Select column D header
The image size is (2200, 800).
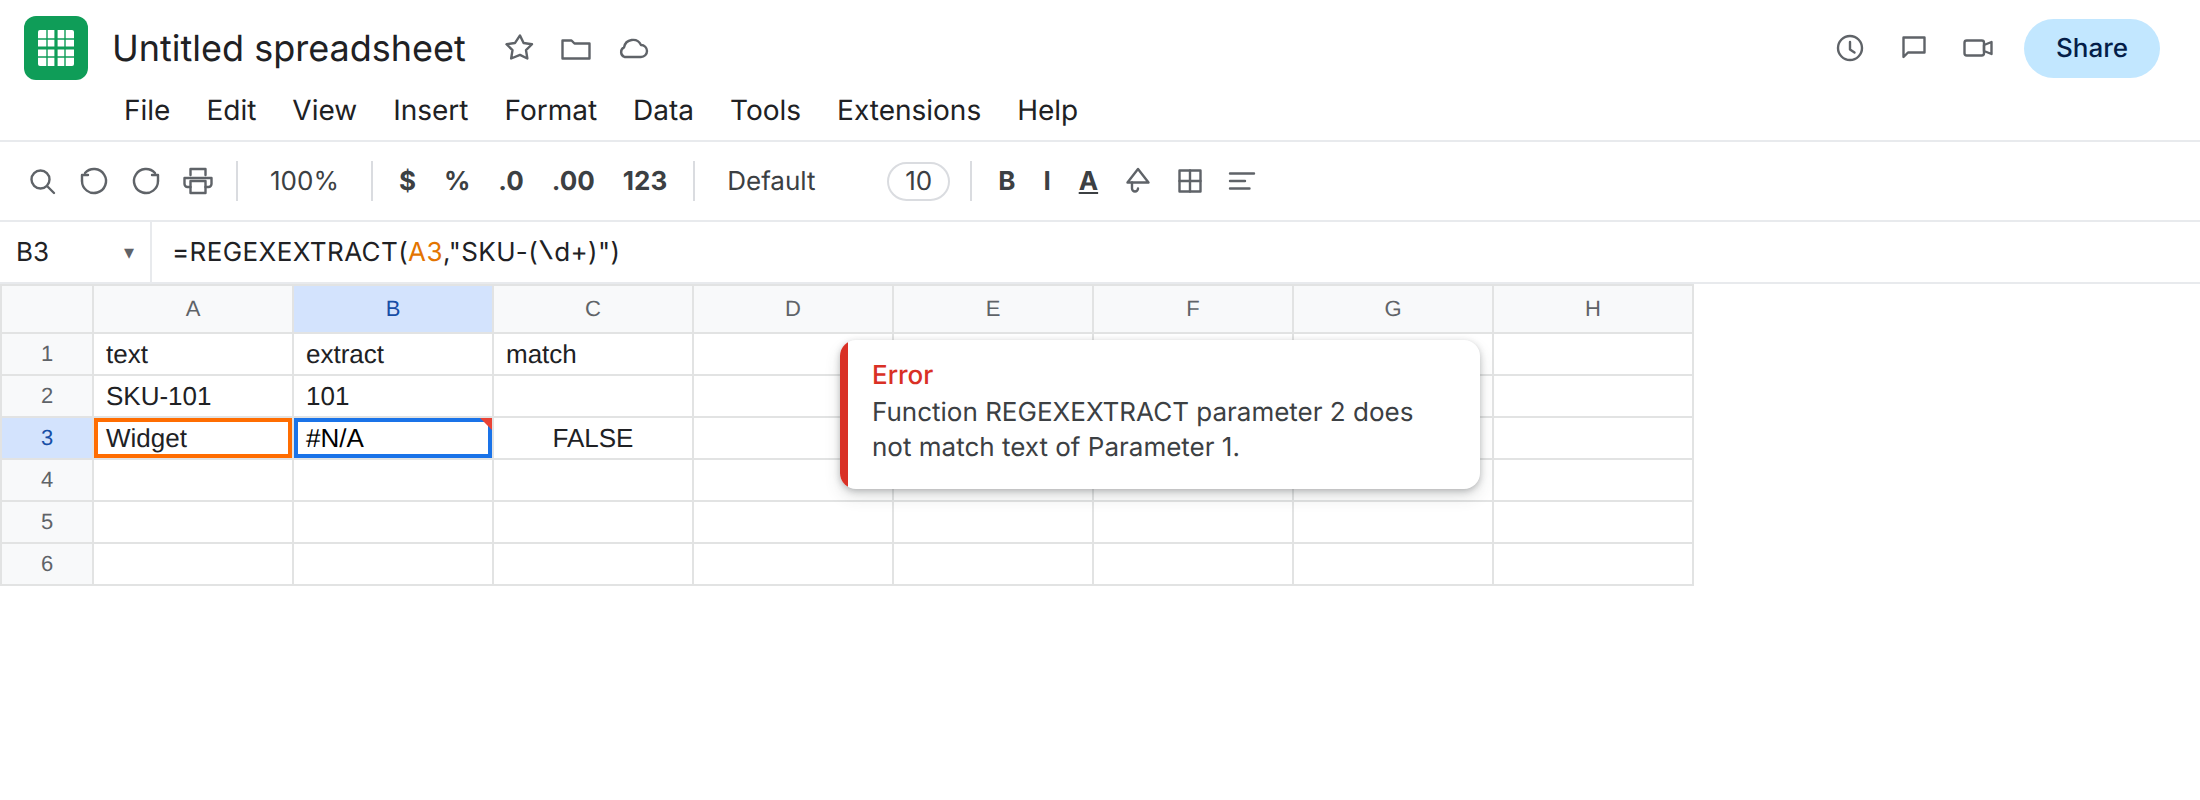[793, 309]
